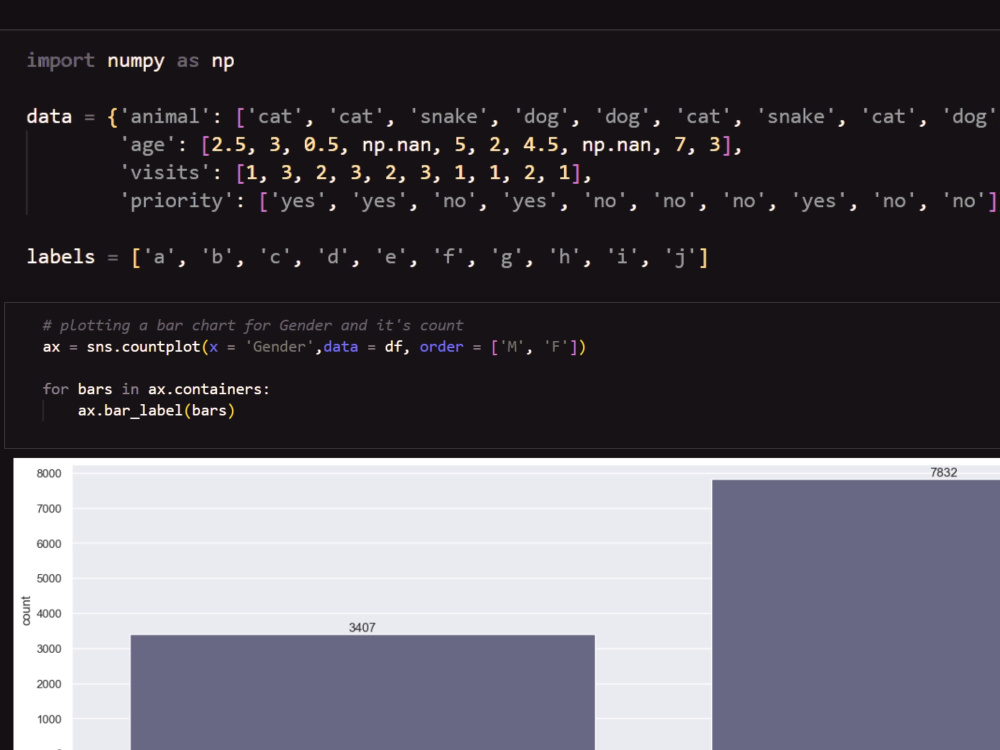This screenshot has height=750, width=1000.
Task: Click the 'count' y-axis label
Action: point(26,611)
